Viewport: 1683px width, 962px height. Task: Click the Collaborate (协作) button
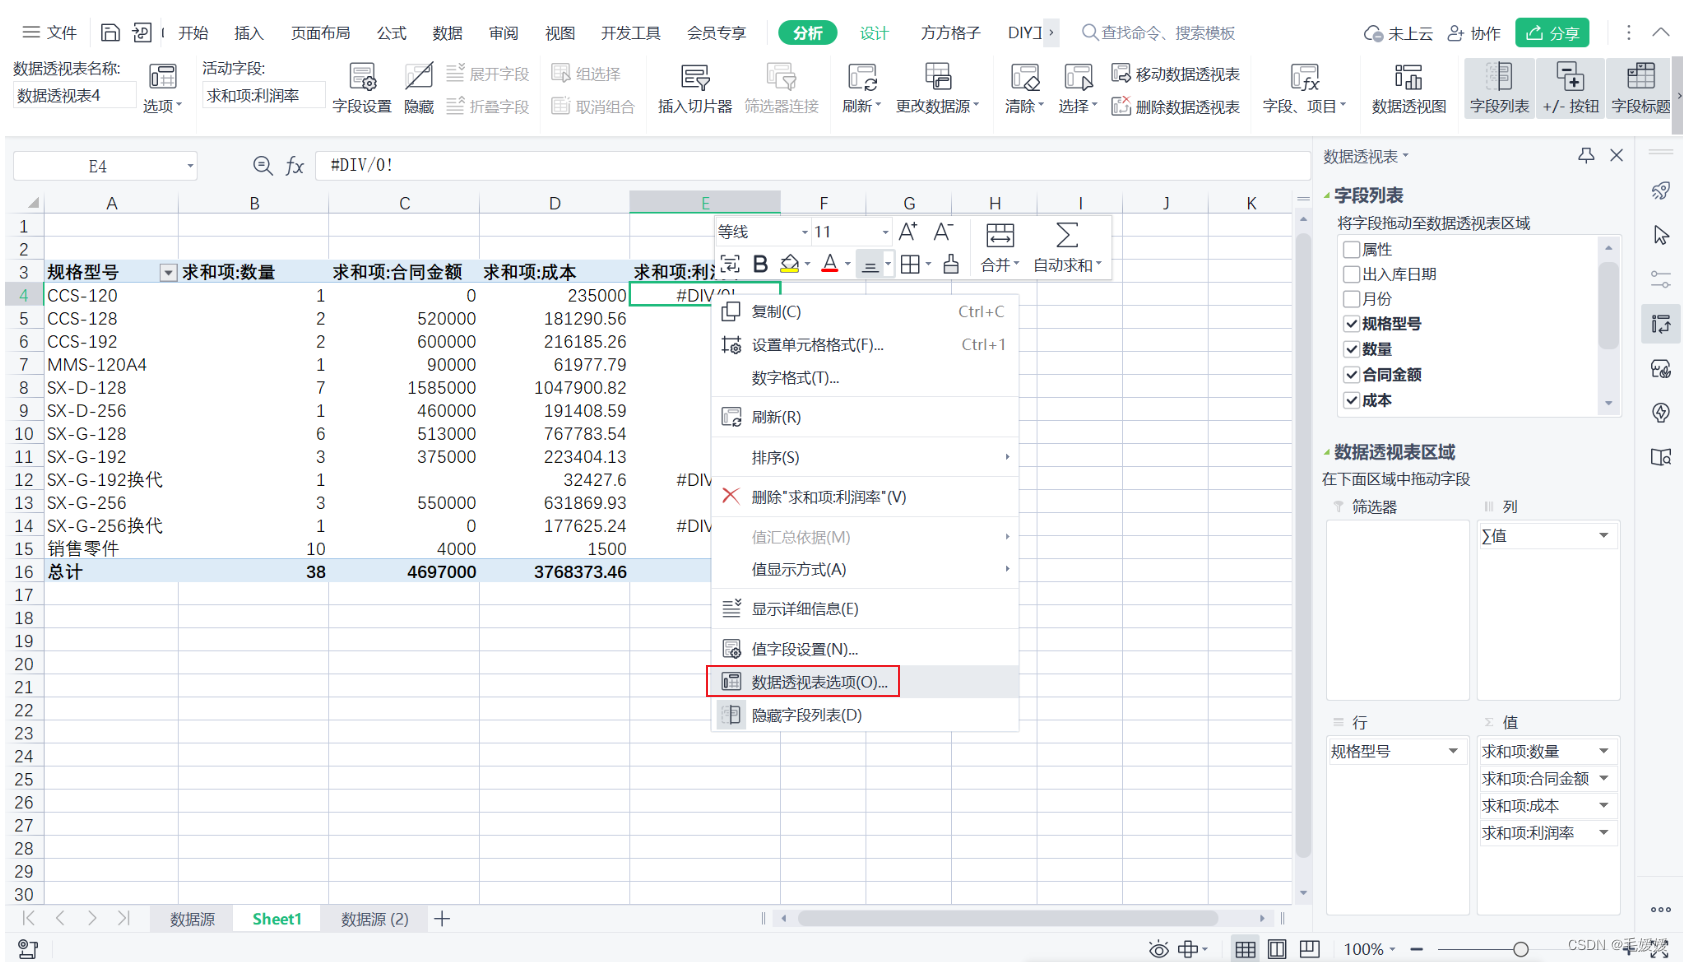[x=1474, y=33]
